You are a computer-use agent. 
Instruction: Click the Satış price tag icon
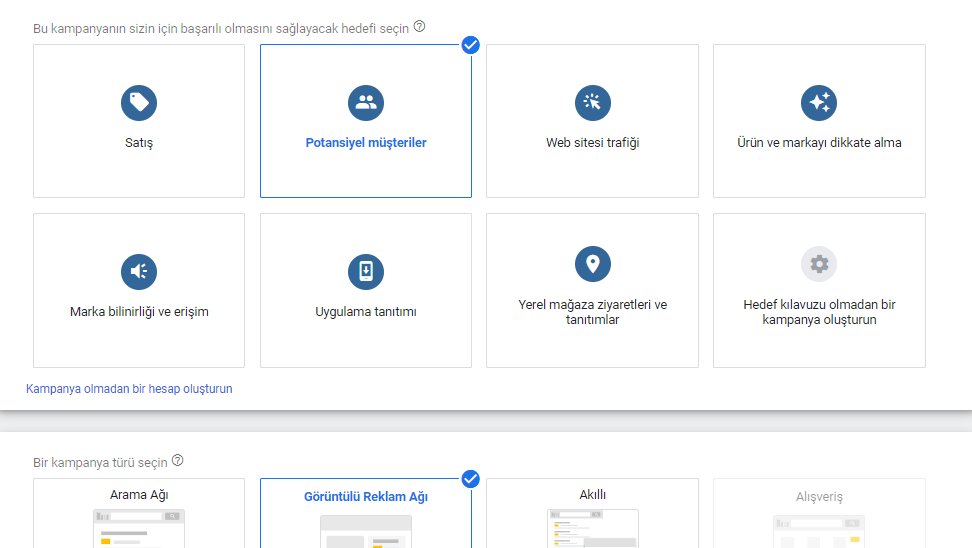click(x=139, y=102)
